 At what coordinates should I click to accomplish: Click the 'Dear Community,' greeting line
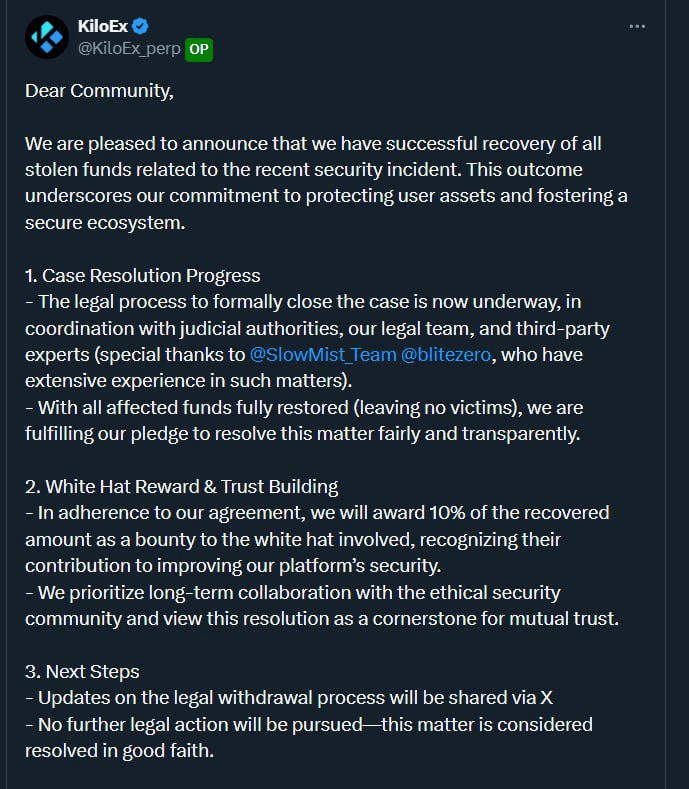coord(99,91)
